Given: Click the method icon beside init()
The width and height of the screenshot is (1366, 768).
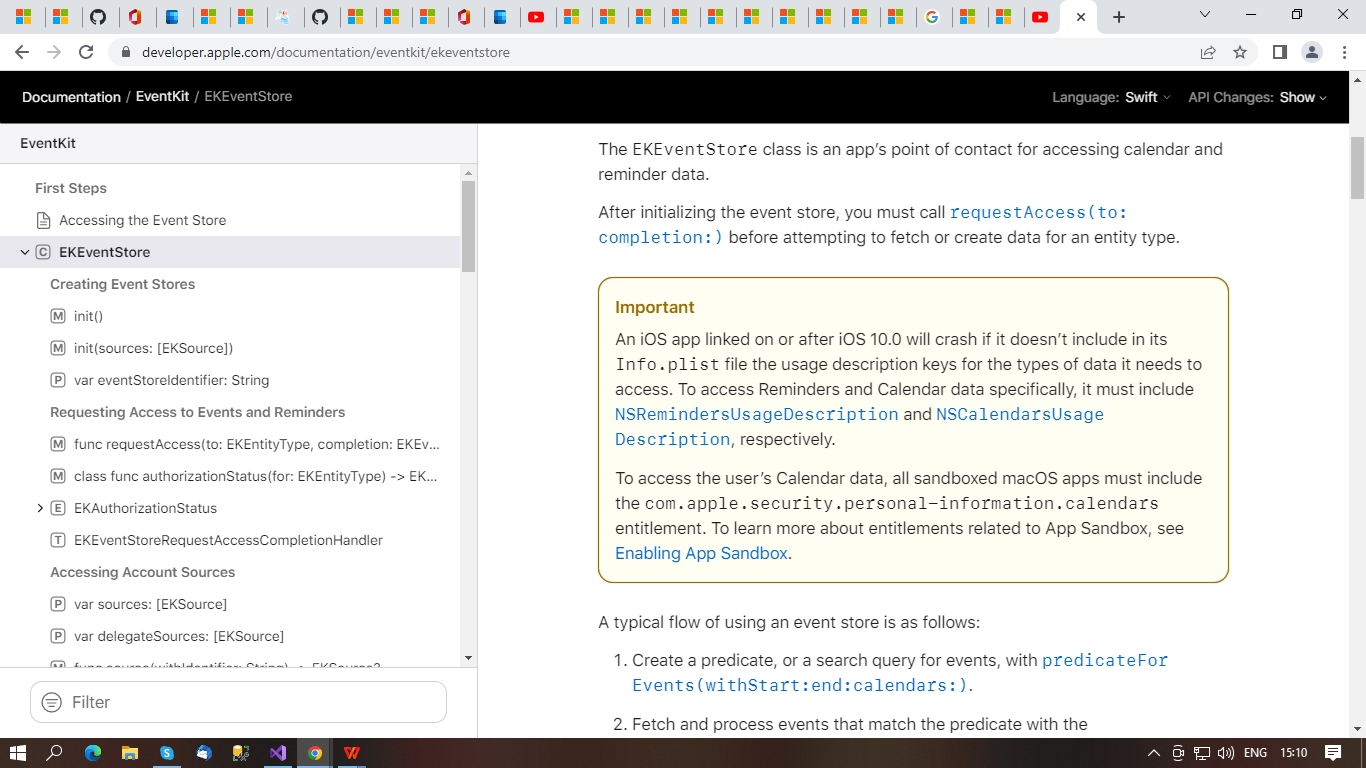Looking at the screenshot, I should point(58,316).
